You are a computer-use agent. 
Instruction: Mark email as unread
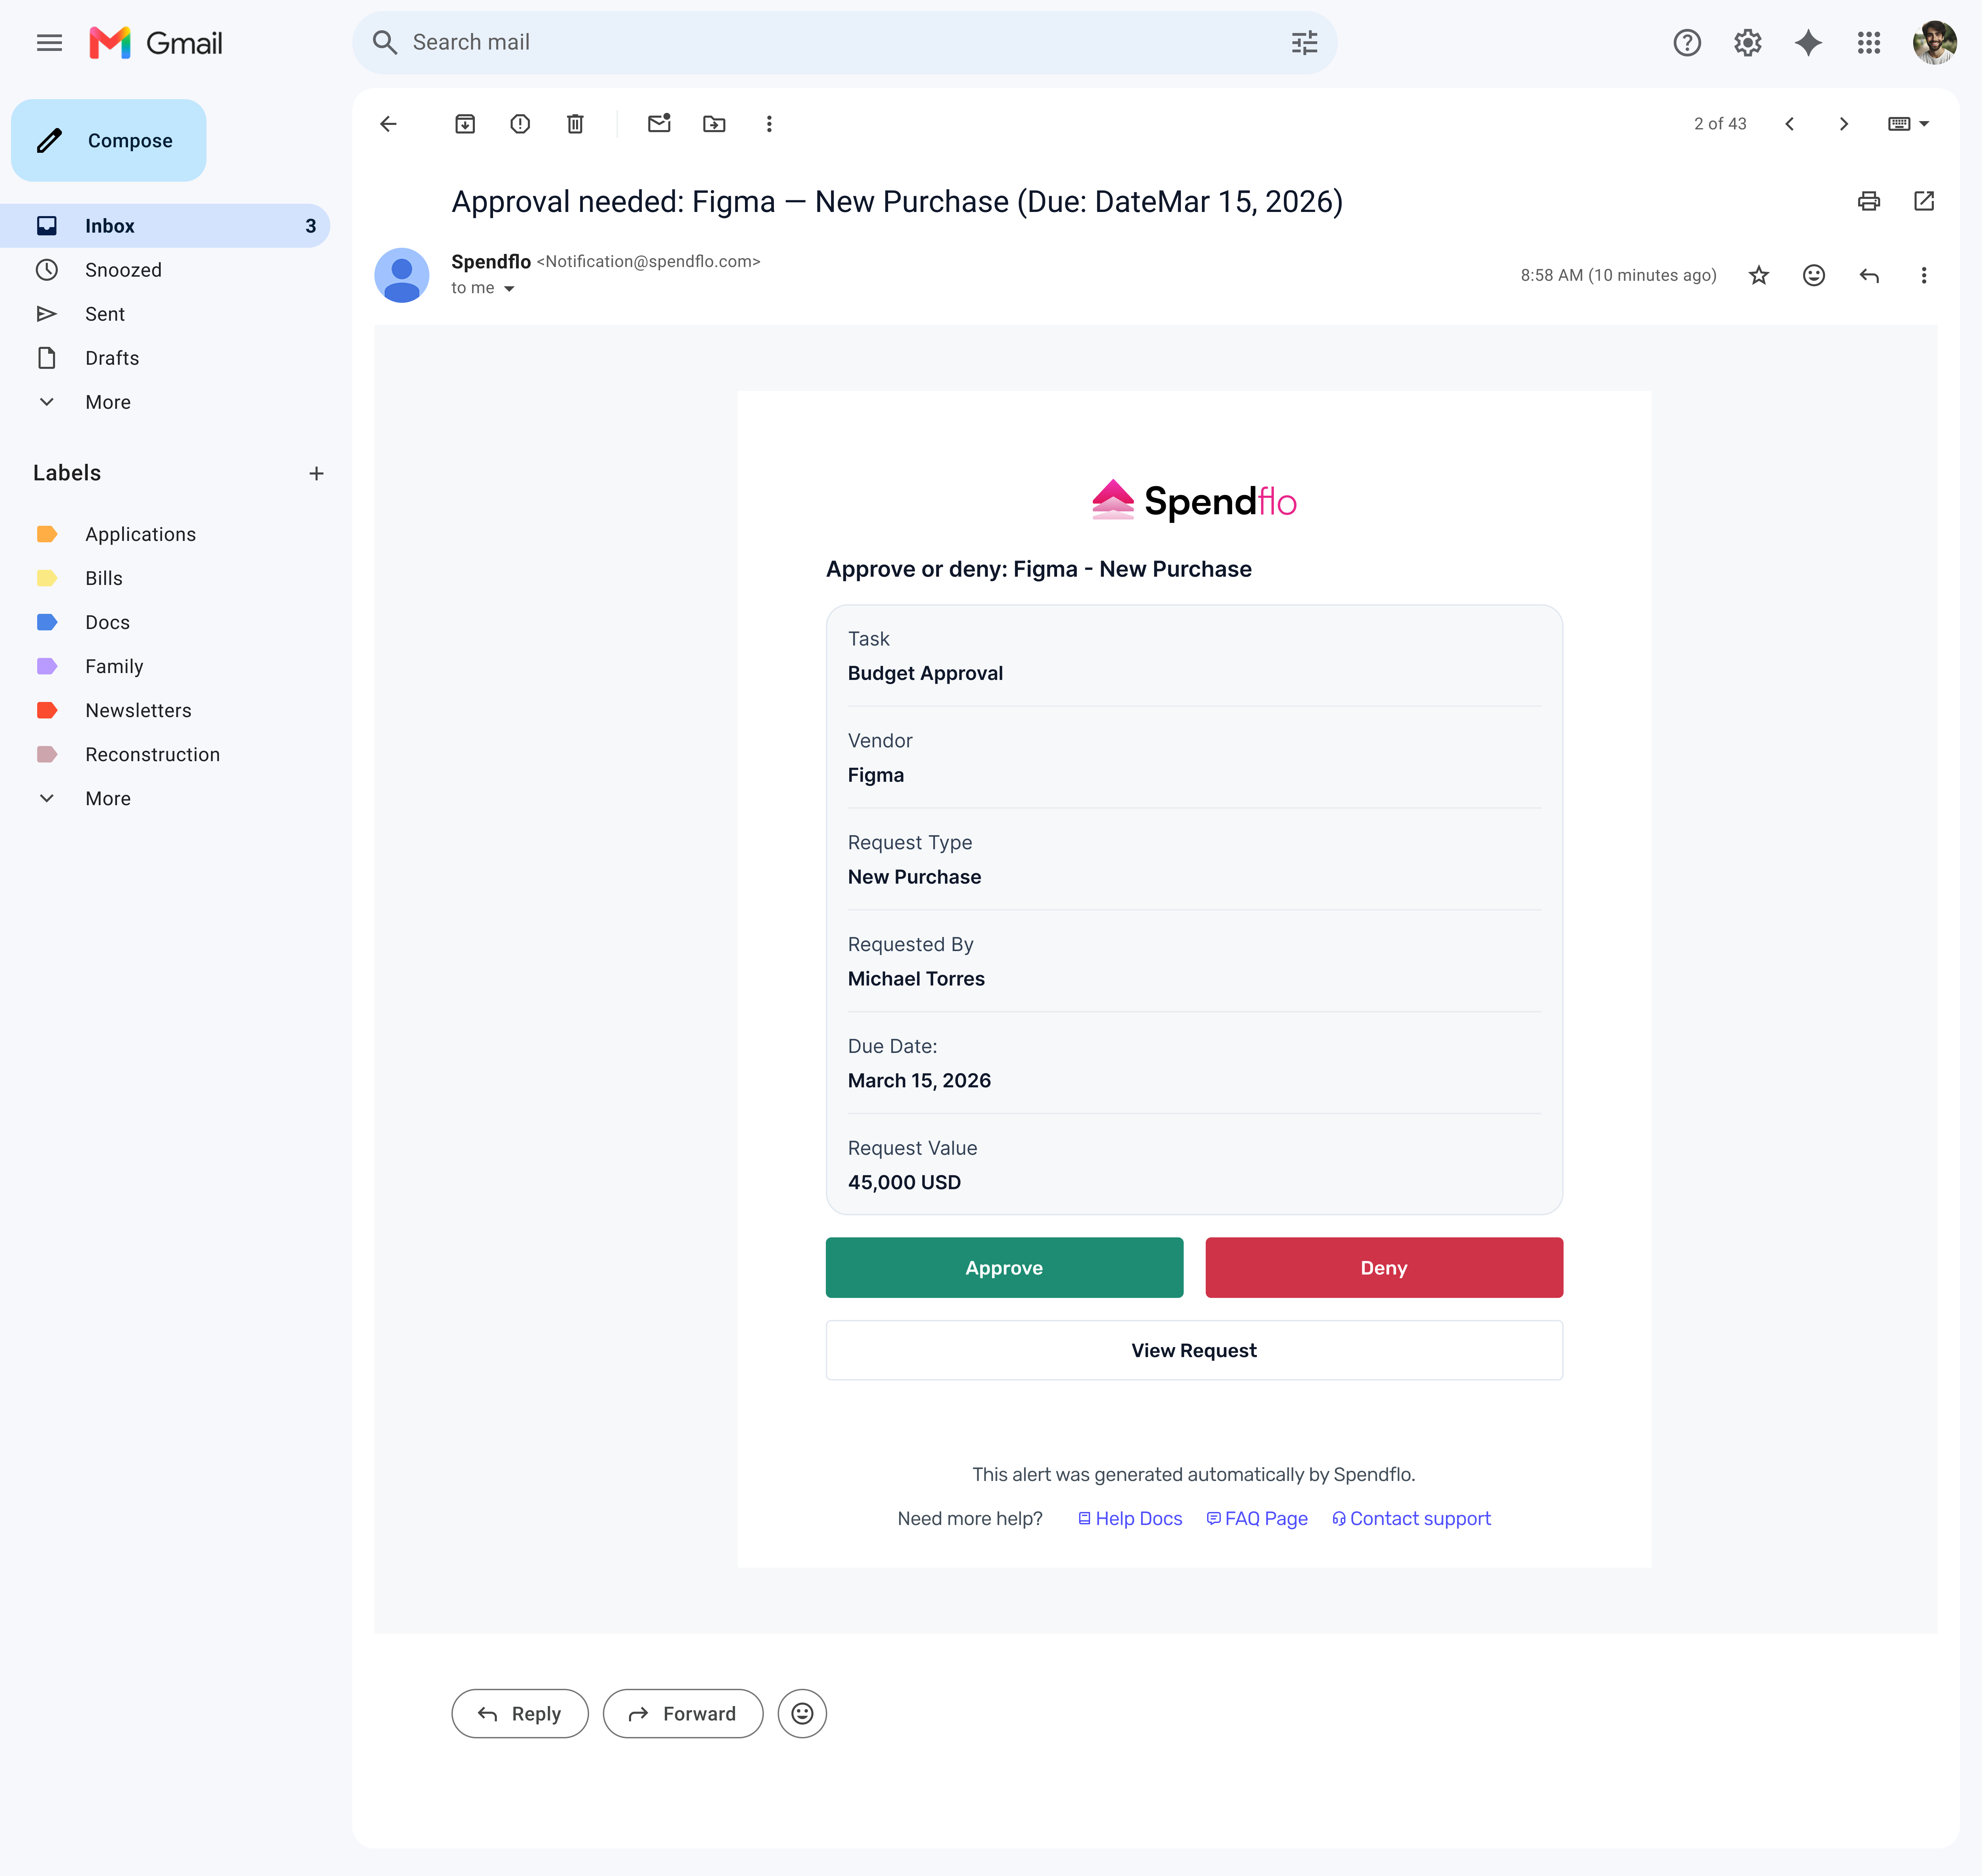point(659,124)
